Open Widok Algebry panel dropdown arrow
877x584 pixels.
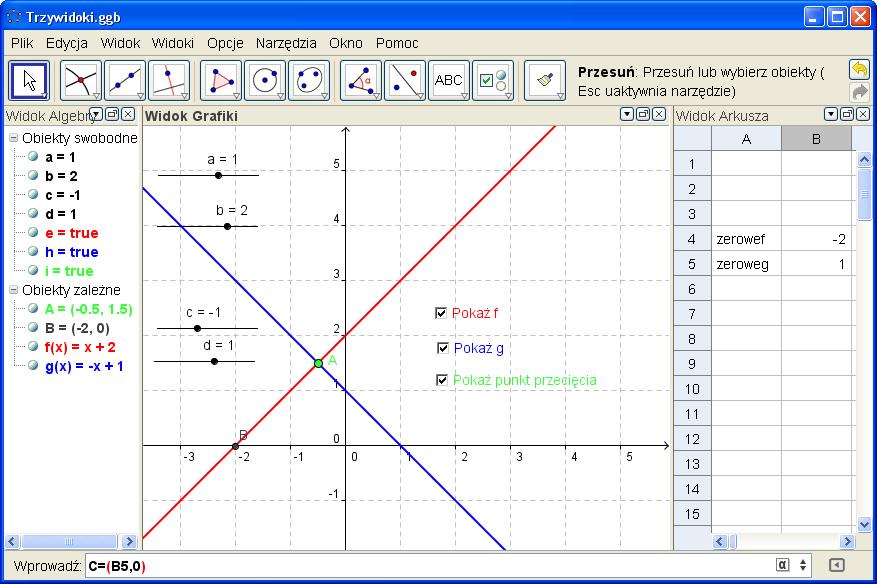click(x=96, y=114)
